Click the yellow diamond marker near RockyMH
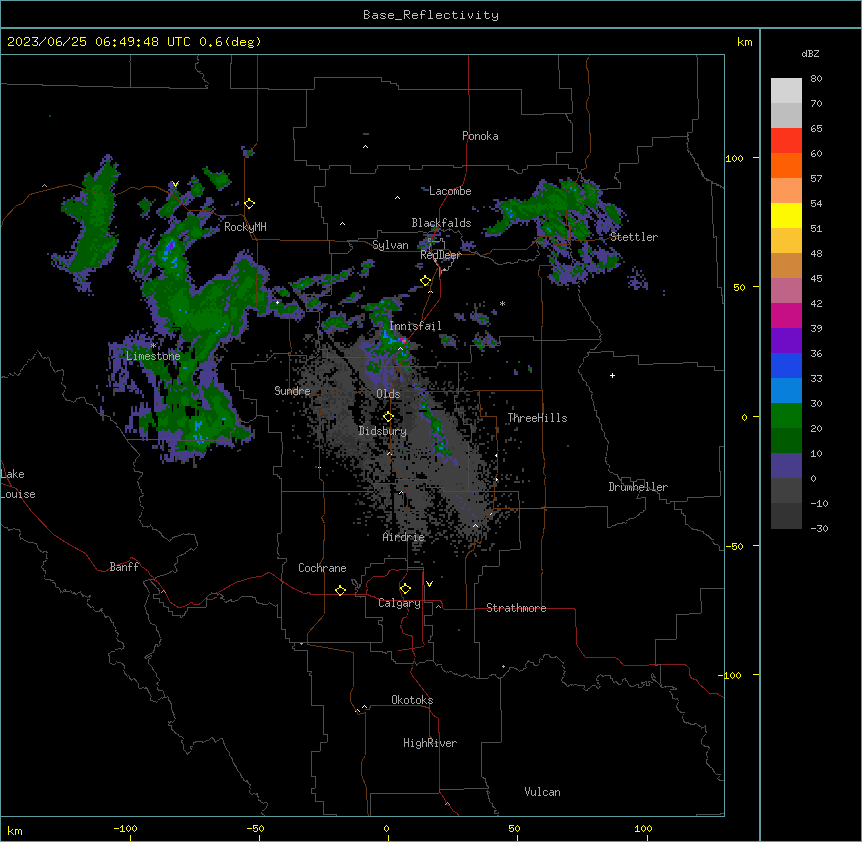This screenshot has width=862, height=842. tap(250, 204)
